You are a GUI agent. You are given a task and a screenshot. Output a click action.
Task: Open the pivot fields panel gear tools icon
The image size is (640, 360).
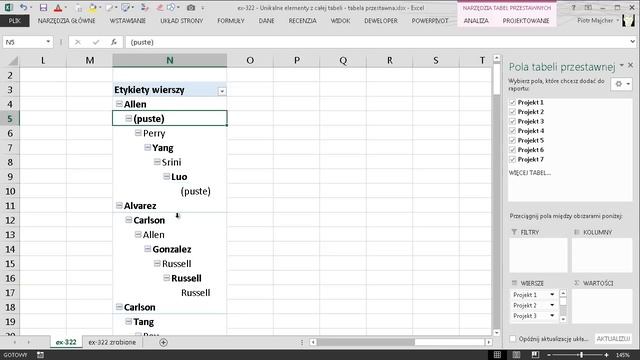point(622,84)
